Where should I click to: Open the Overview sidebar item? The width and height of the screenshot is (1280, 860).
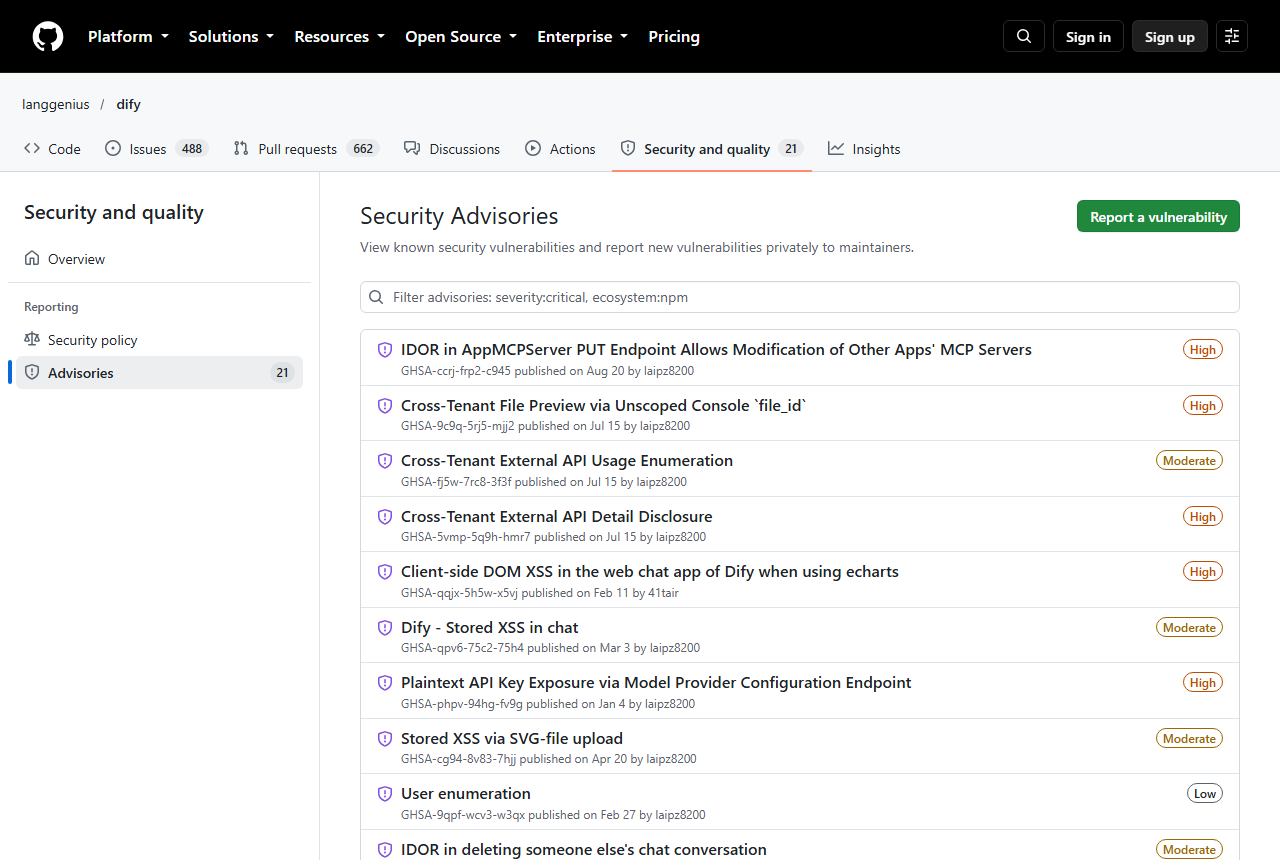coord(160,259)
